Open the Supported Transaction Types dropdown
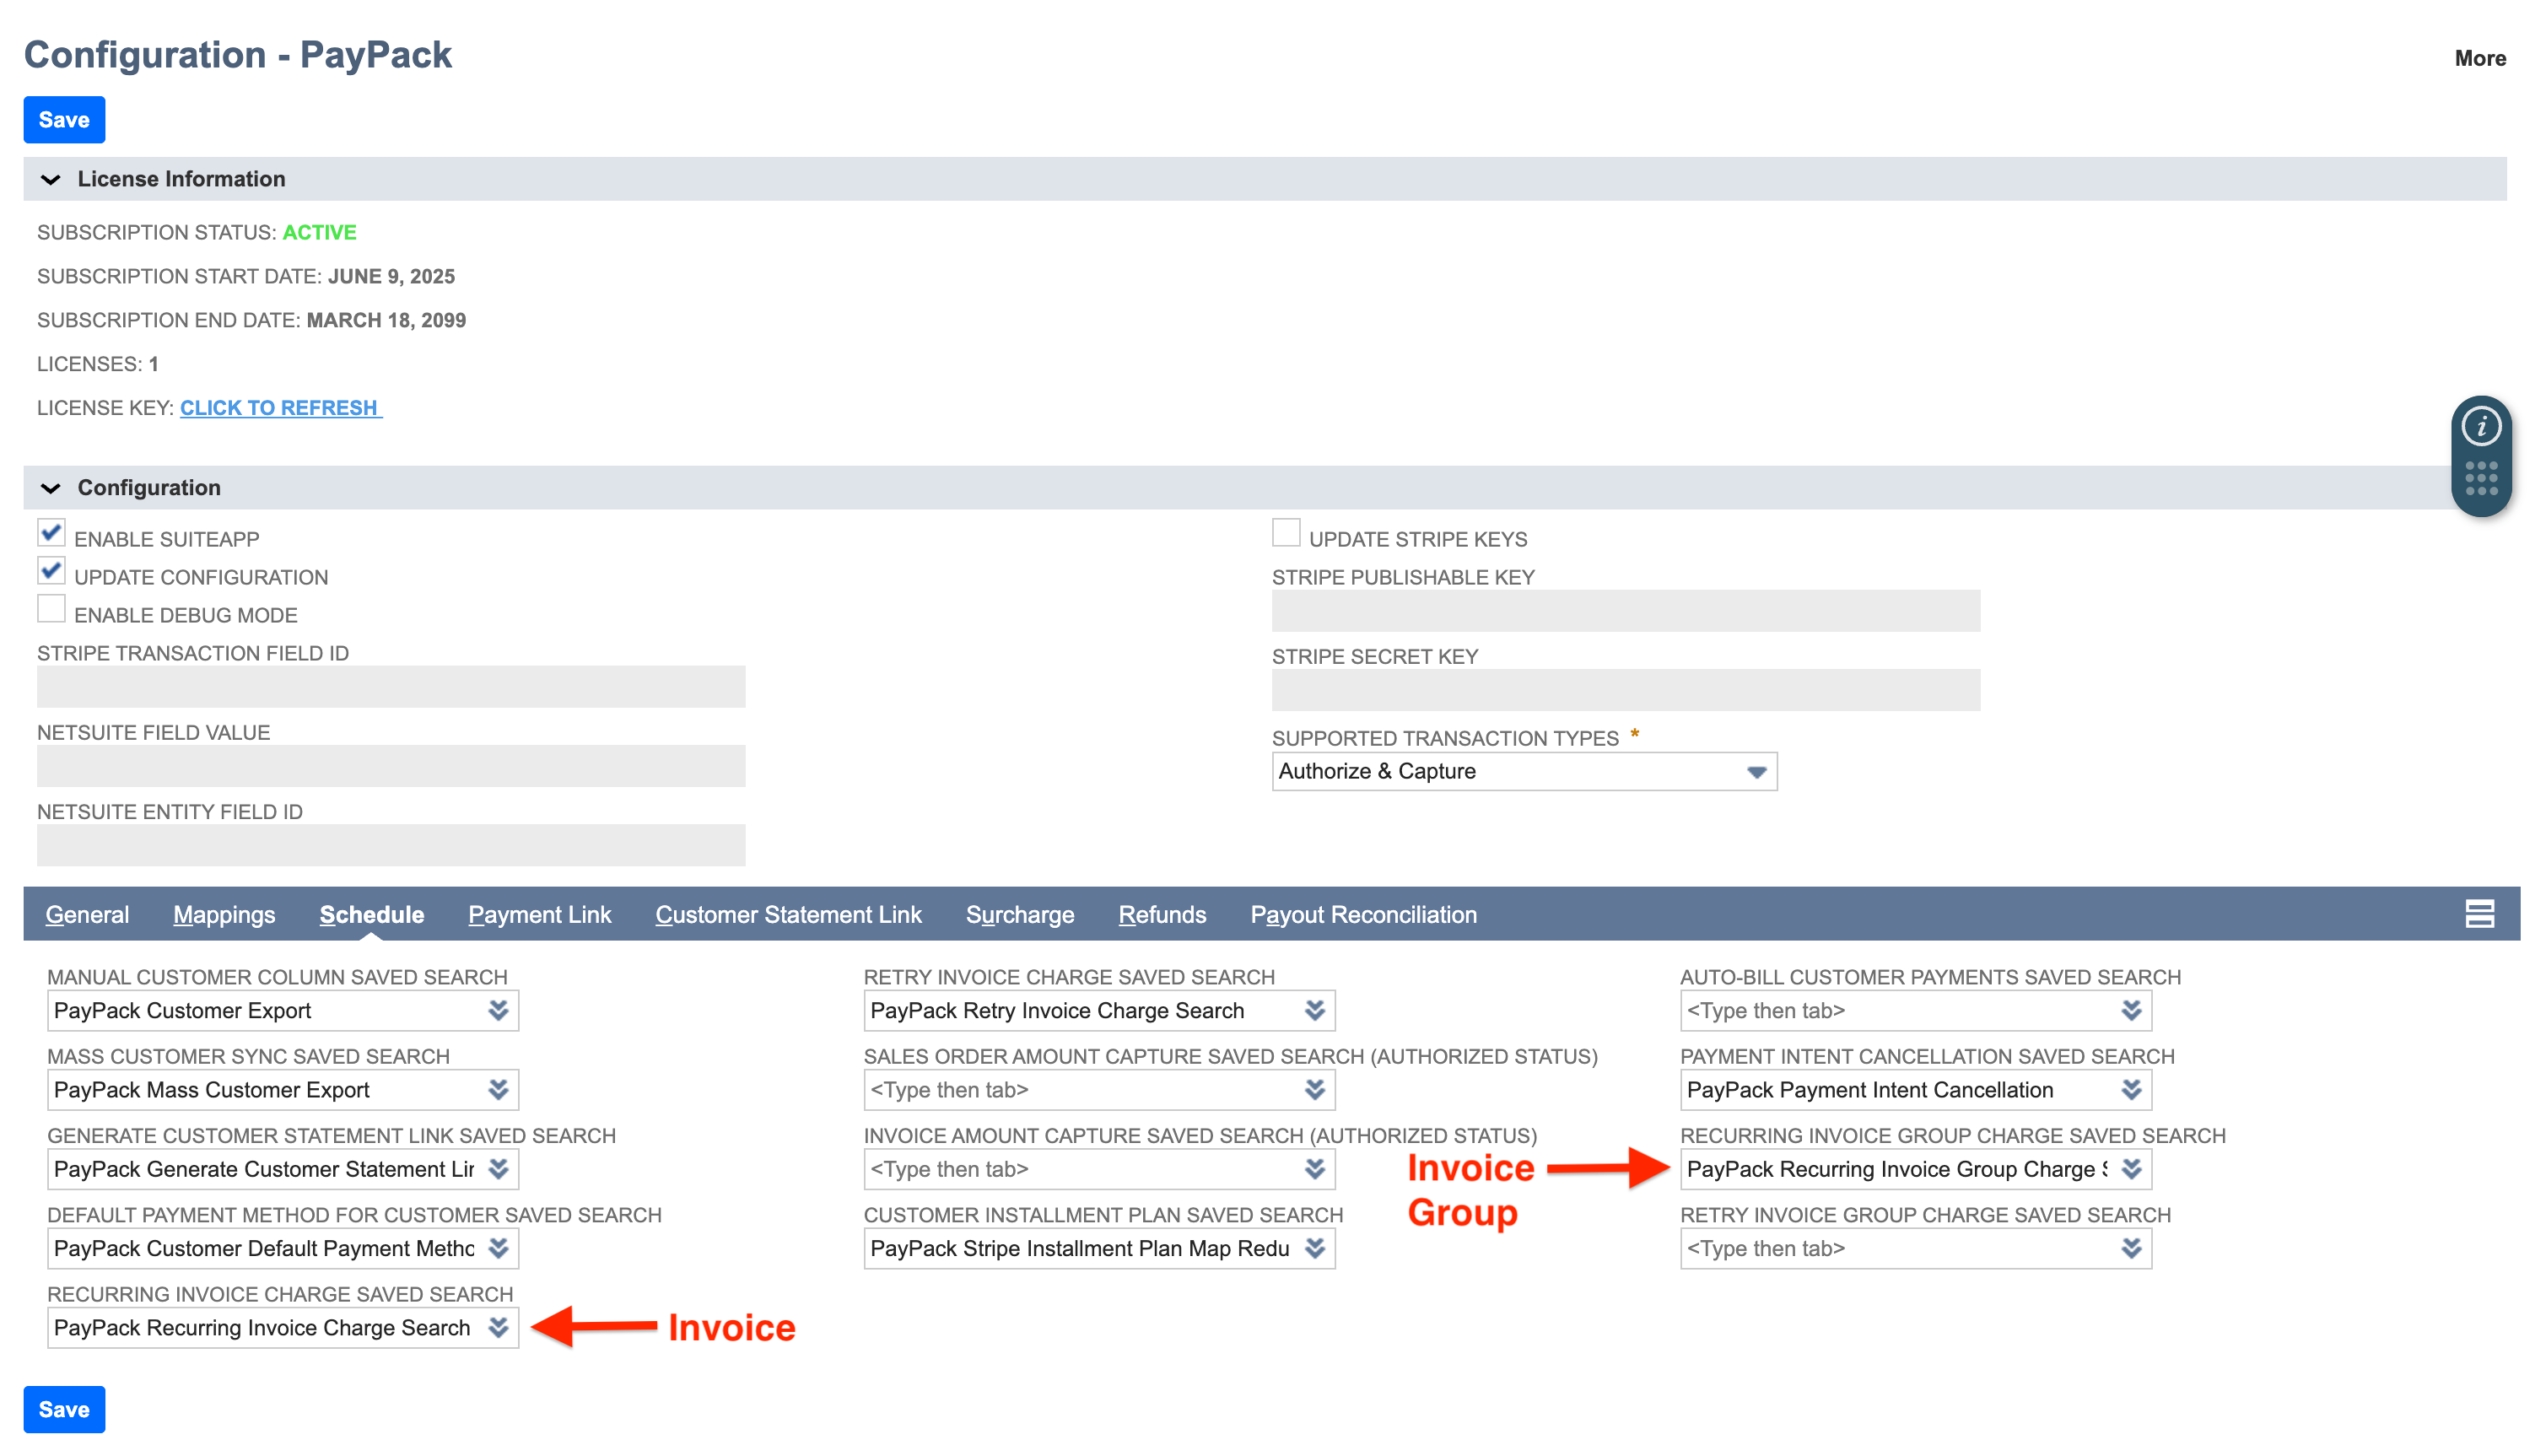The height and width of the screenshot is (1456, 2546). (1757, 771)
